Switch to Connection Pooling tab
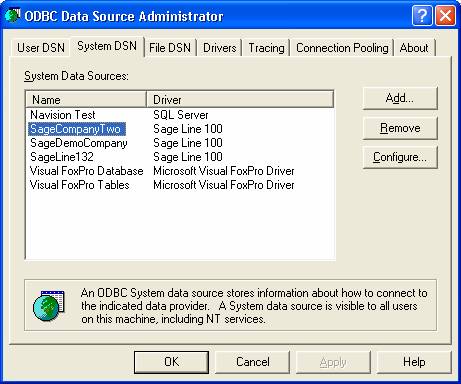Viewport: 461px width, 384px height. pos(342,48)
